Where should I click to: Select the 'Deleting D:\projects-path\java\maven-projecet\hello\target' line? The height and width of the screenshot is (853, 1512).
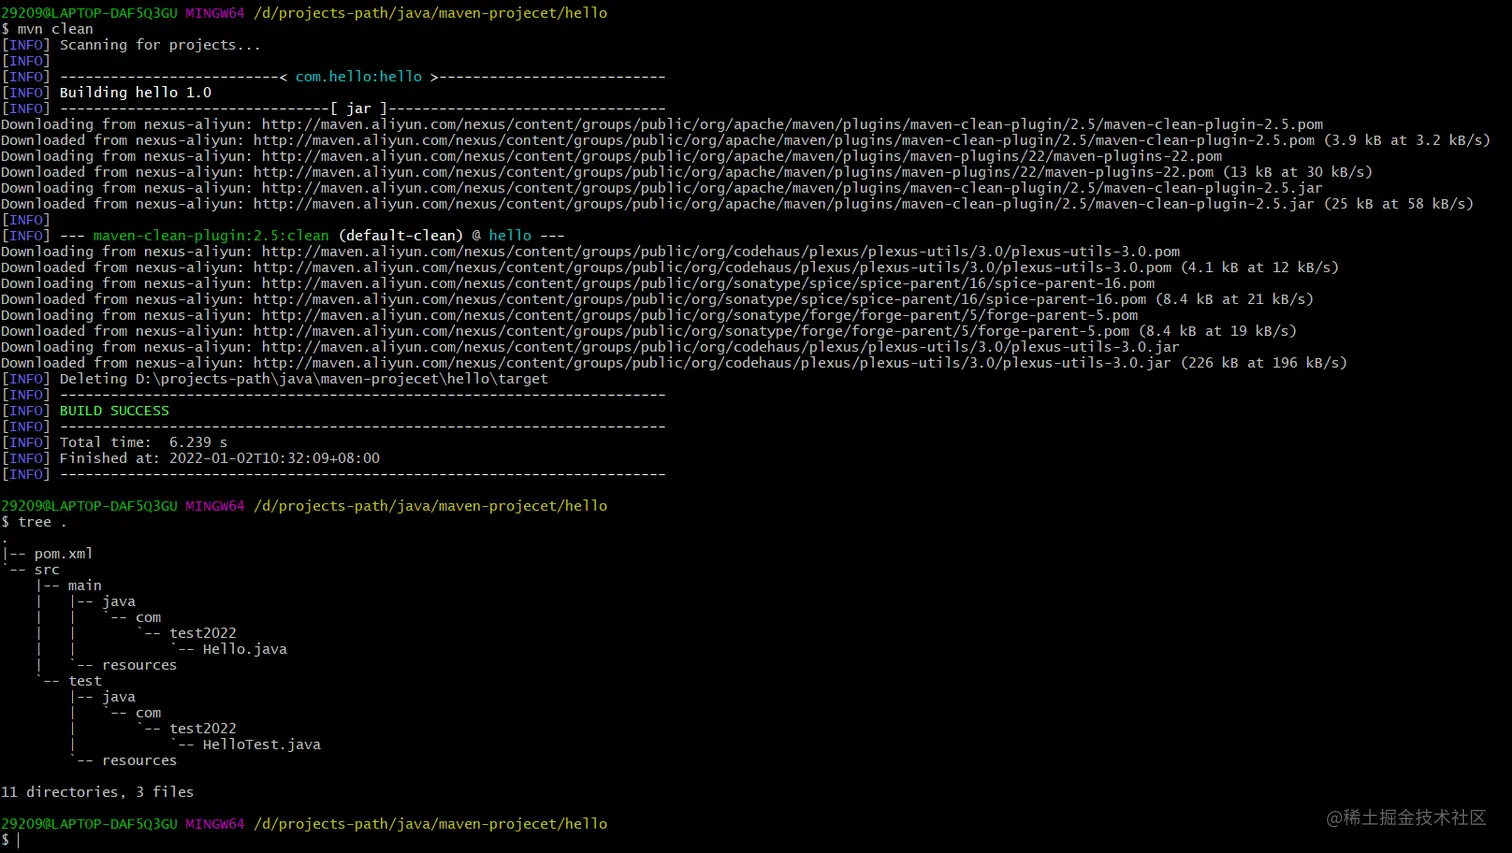[304, 379]
